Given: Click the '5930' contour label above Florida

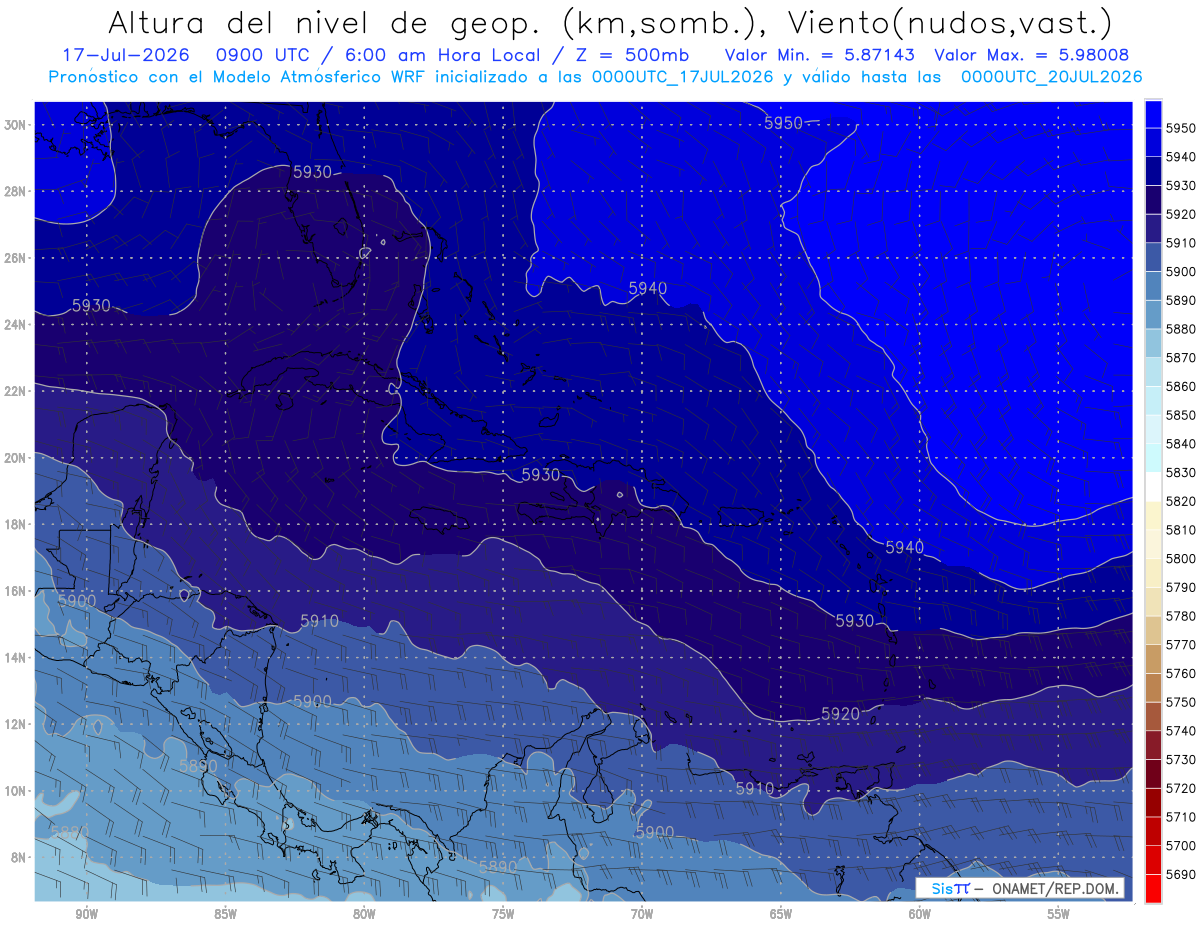Looking at the screenshot, I should [312, 172].
